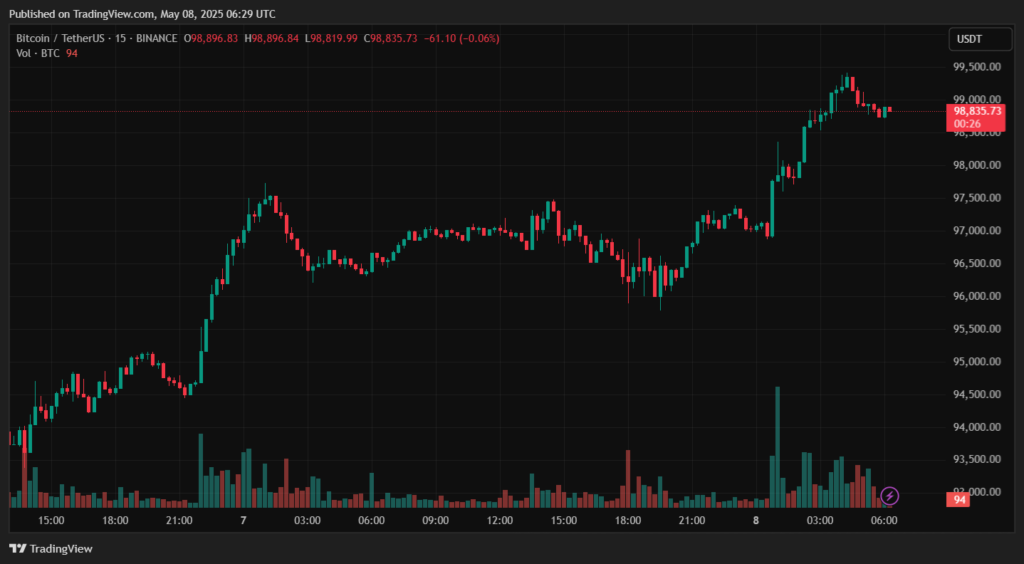
Task: Click the 96,000.00 price axis label
Action: pyautogui.click(x=977, y=296)
